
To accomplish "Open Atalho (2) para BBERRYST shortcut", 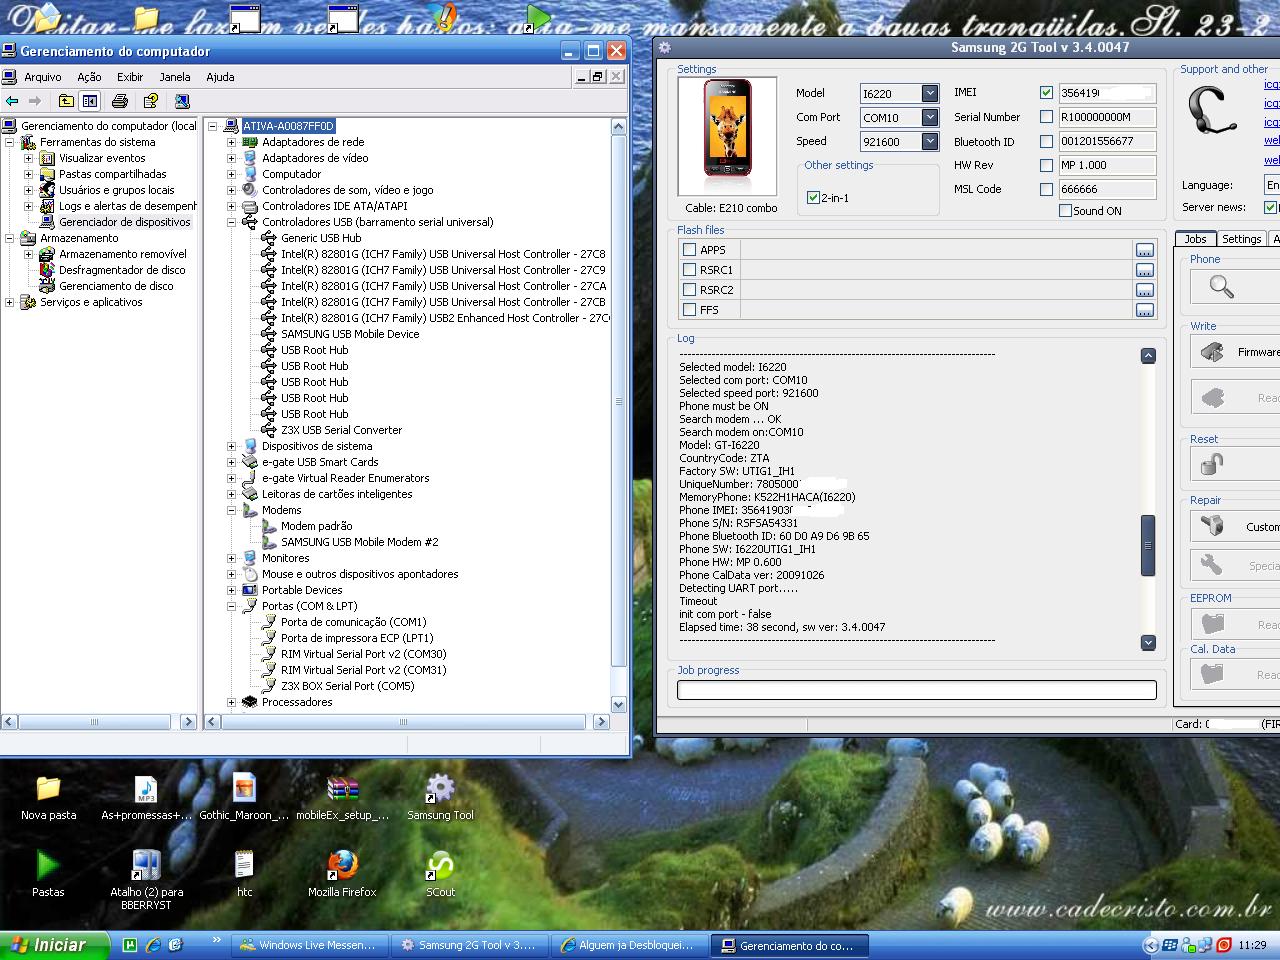I will pyautogui.click(x=146, y=880).
